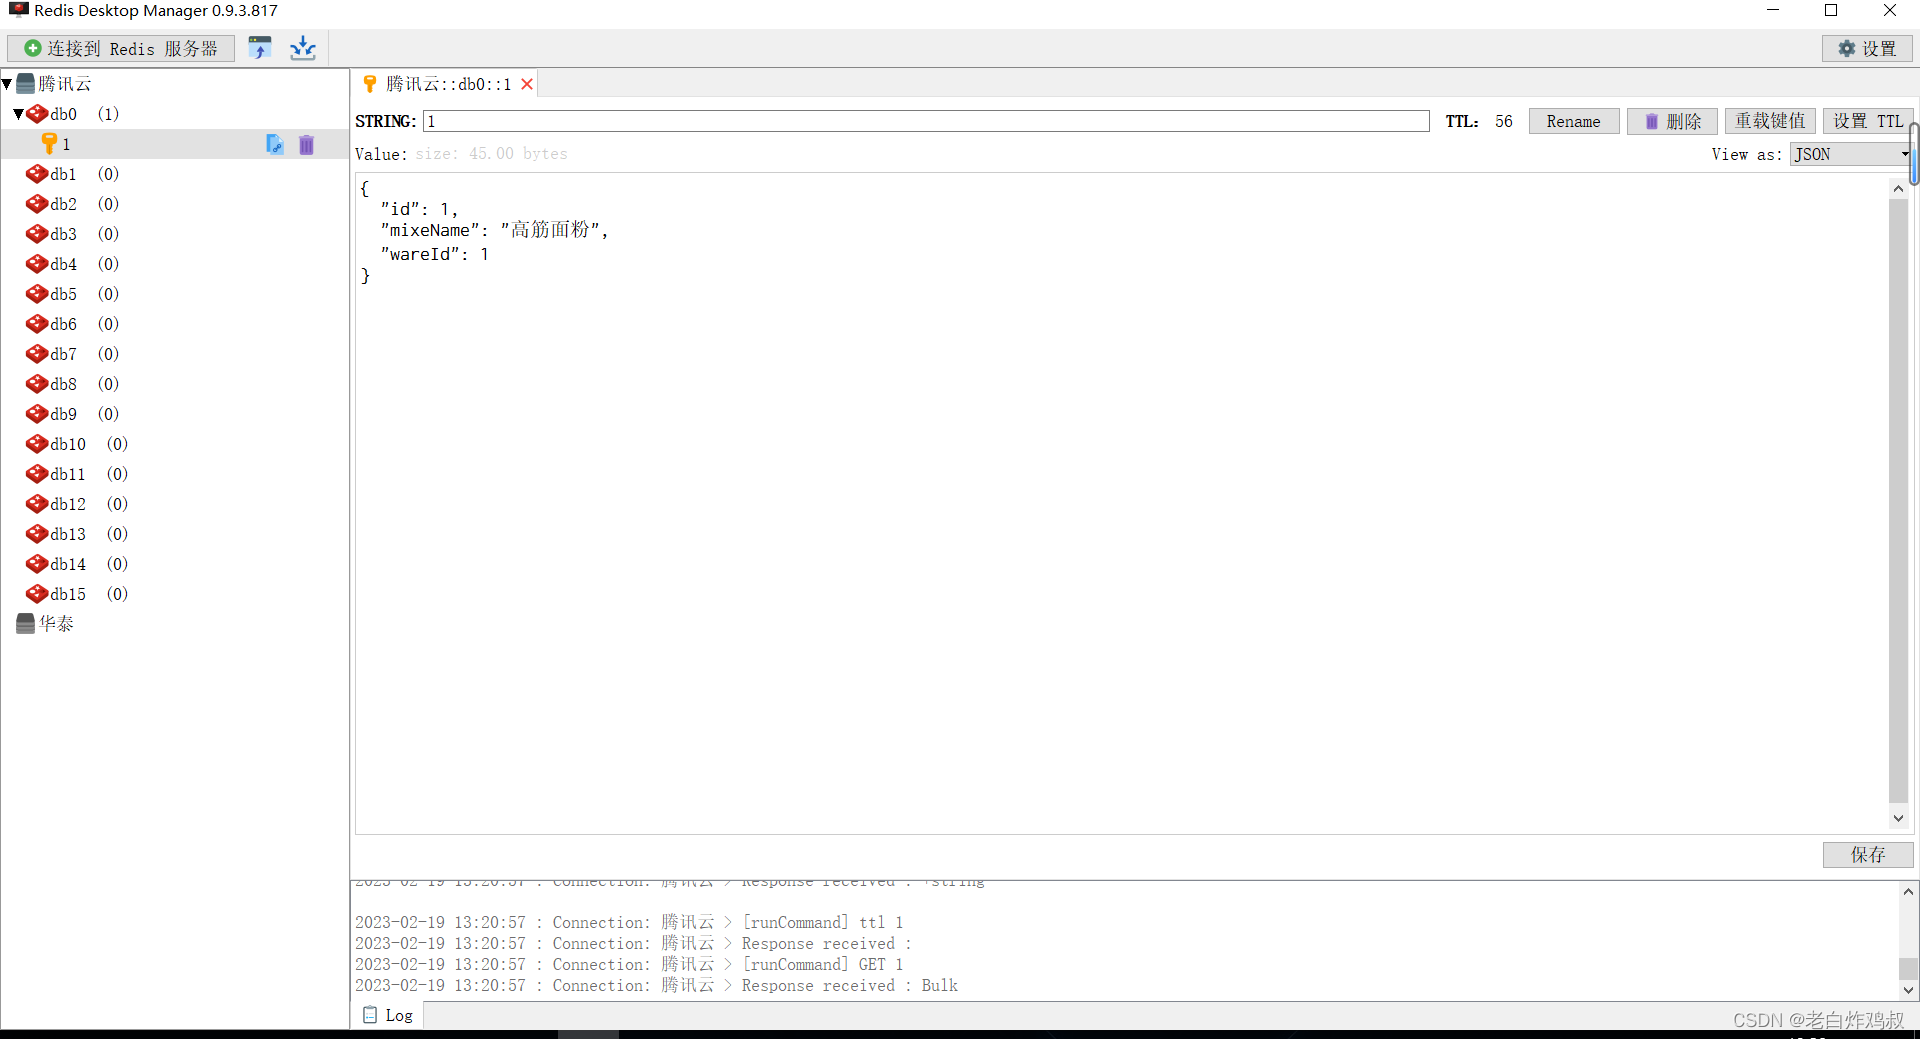Screen dimensions: 1920x1039
Task: Click the purple trash icon on key 1 row
Action: coord(307,144)
